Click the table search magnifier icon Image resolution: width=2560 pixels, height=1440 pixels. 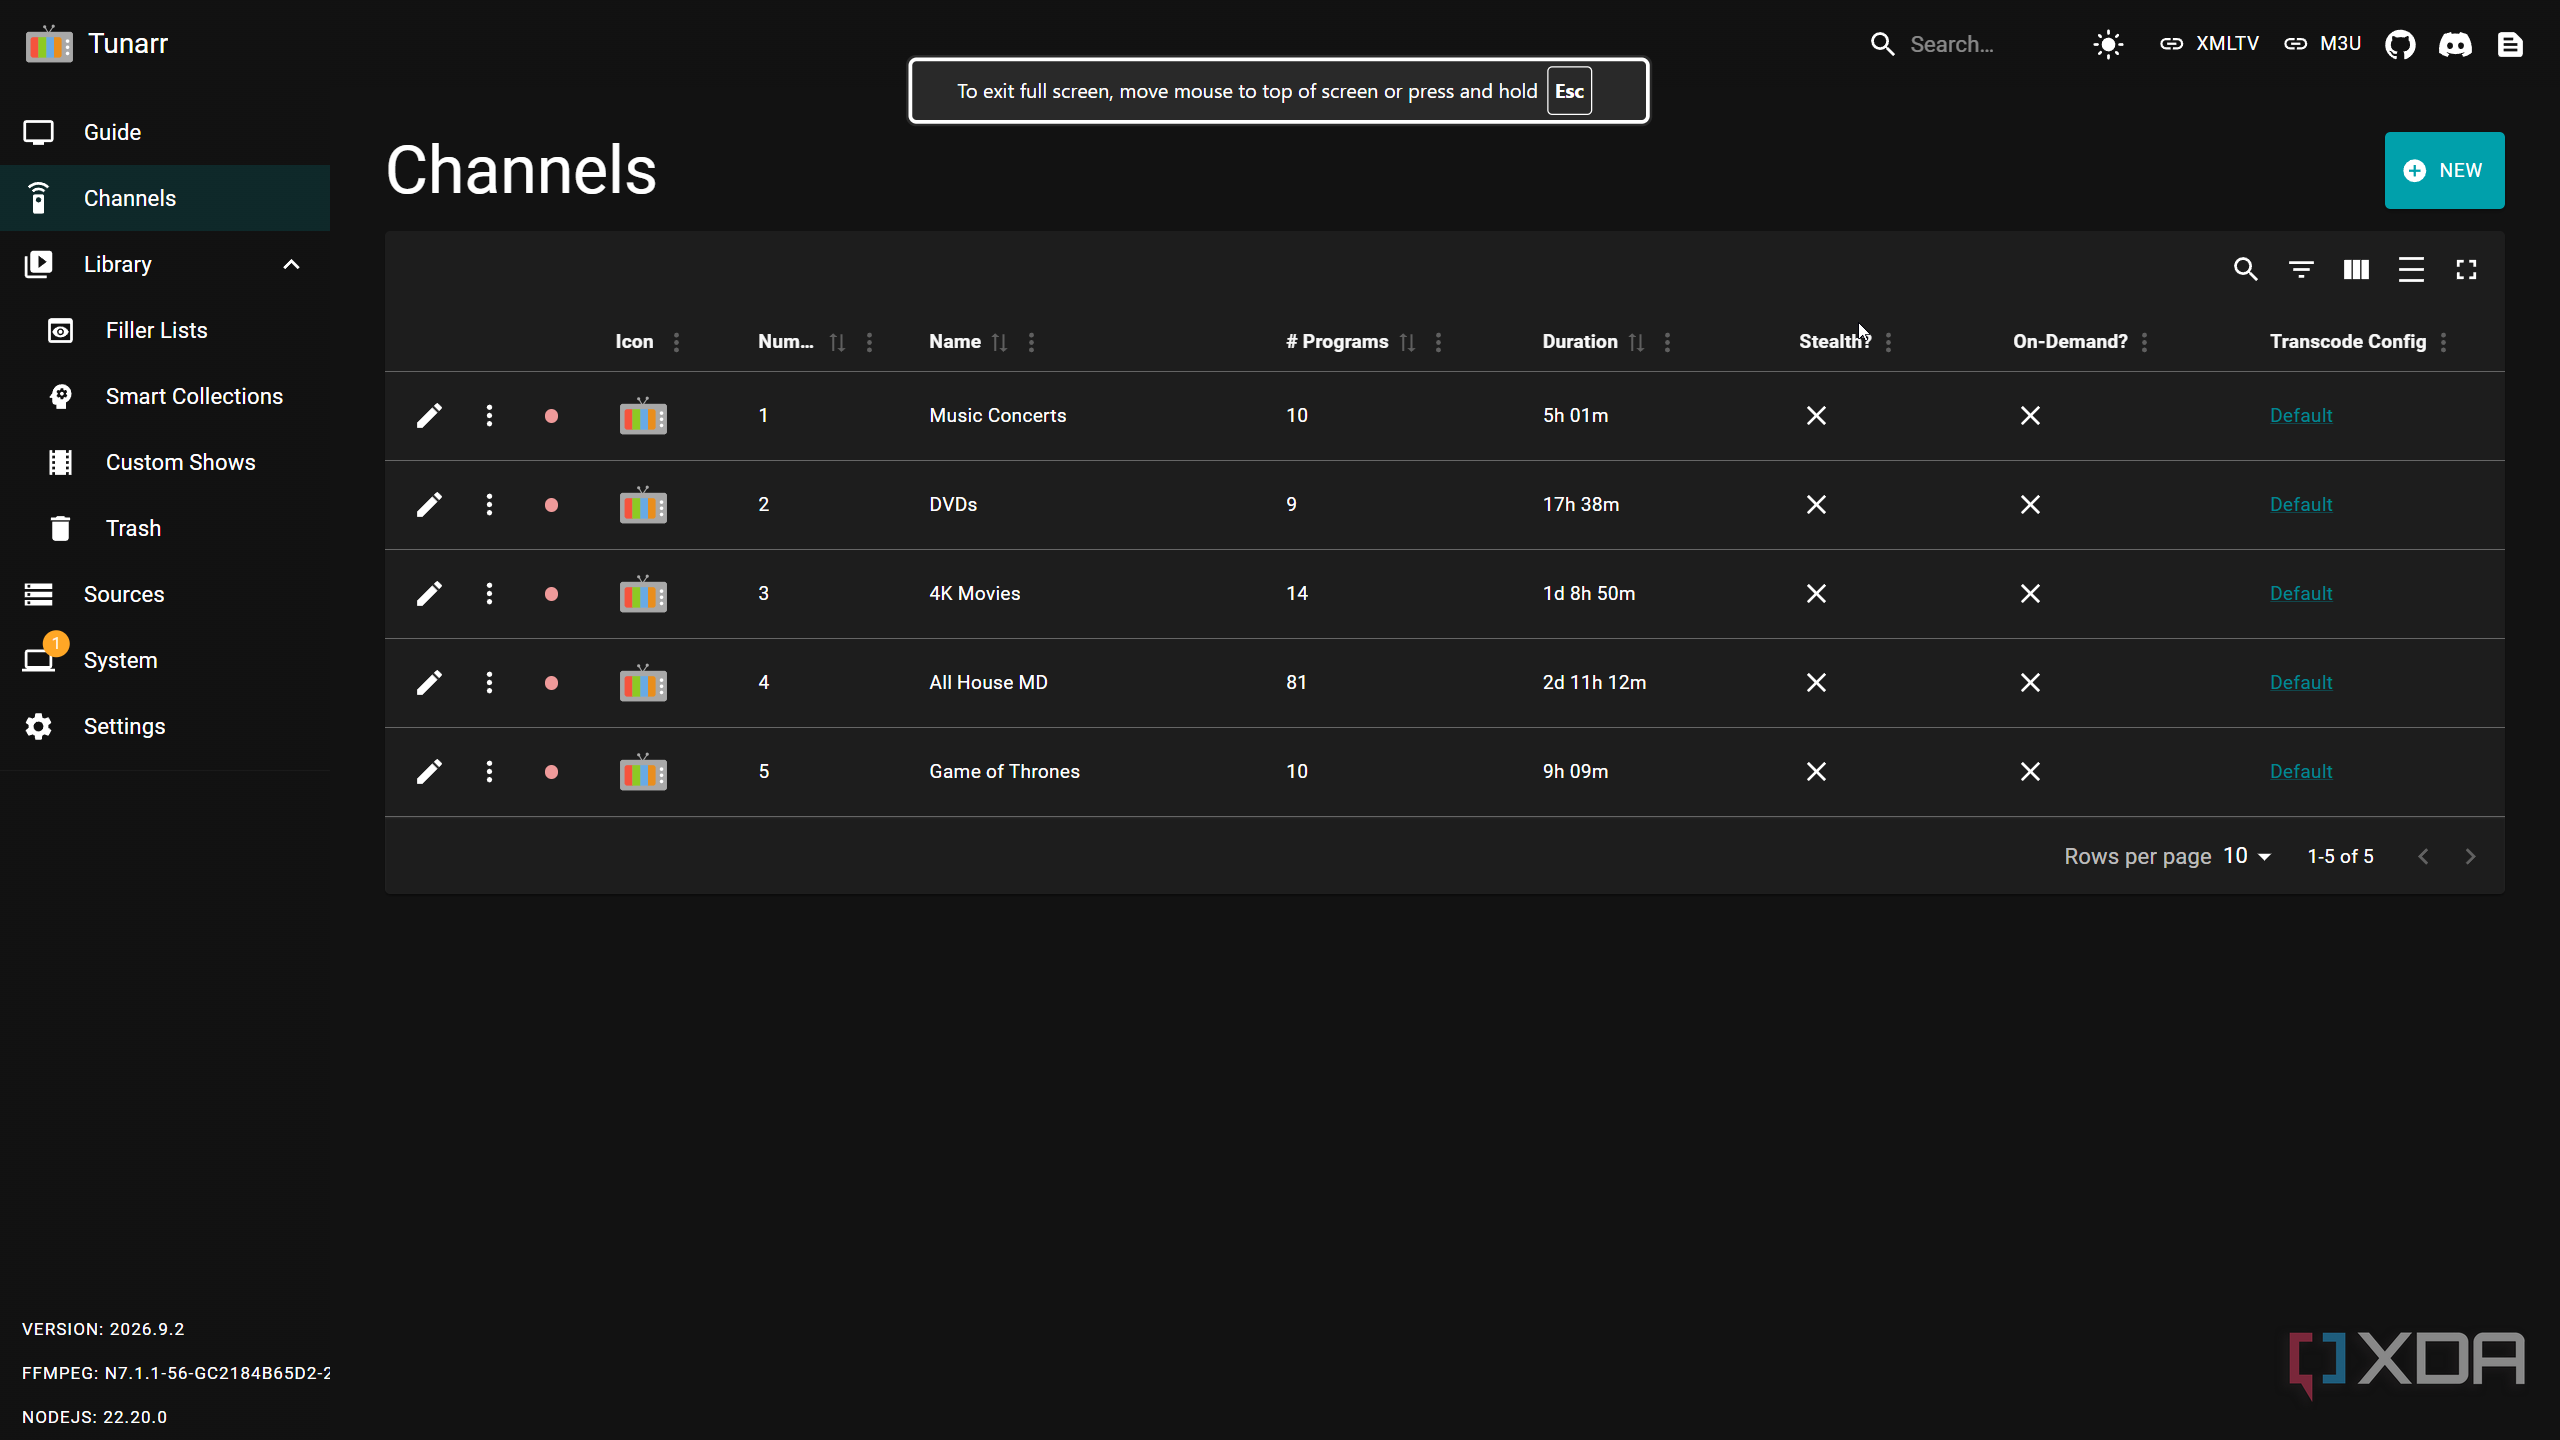[x=2246, y=269]
